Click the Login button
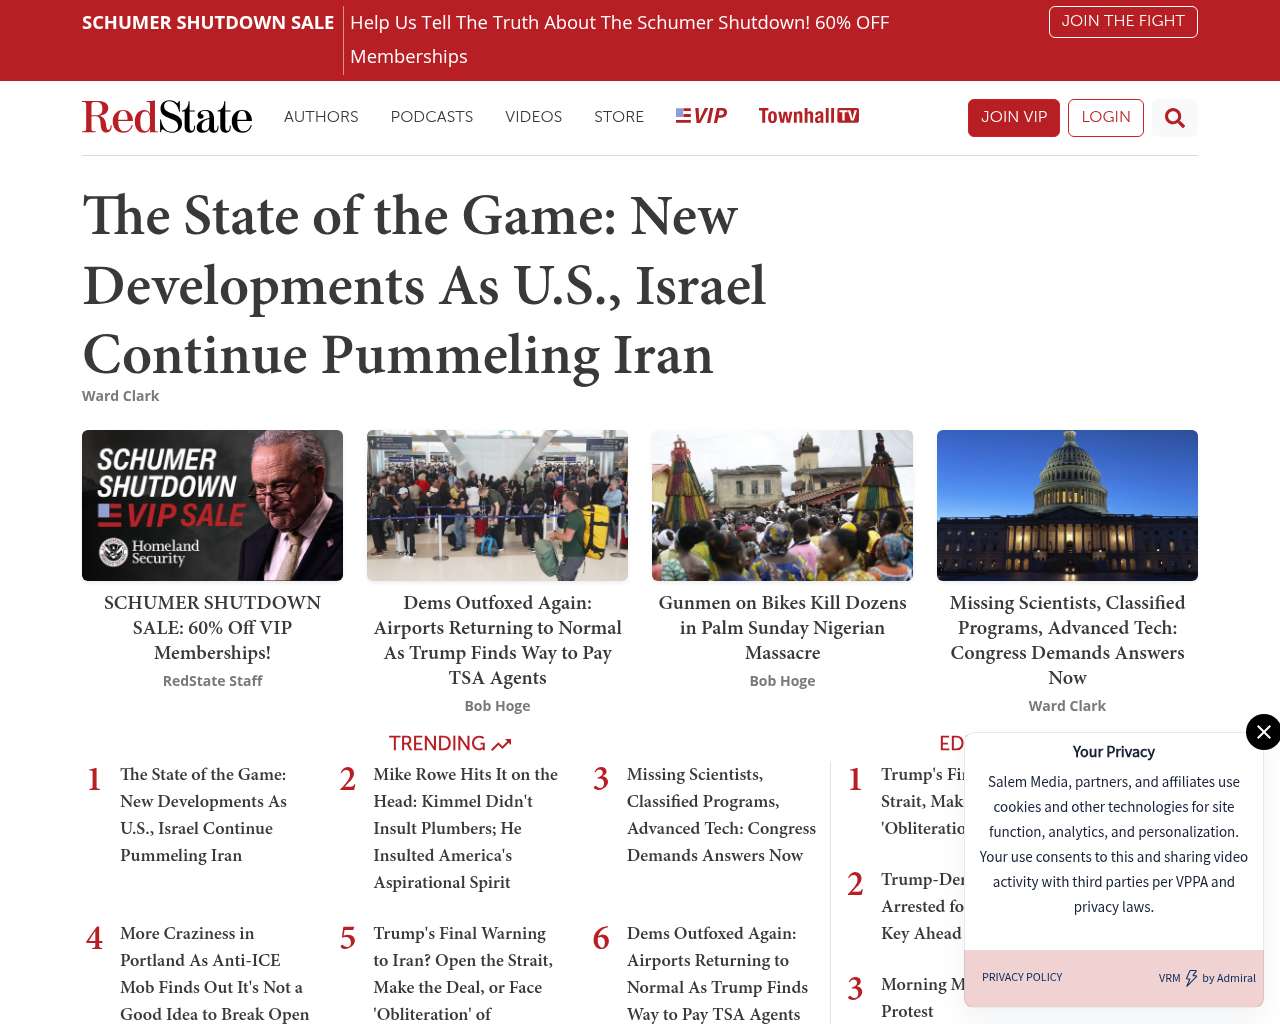The height and width of the screenshot is (1024, 1280). [x=1106, y=118]
